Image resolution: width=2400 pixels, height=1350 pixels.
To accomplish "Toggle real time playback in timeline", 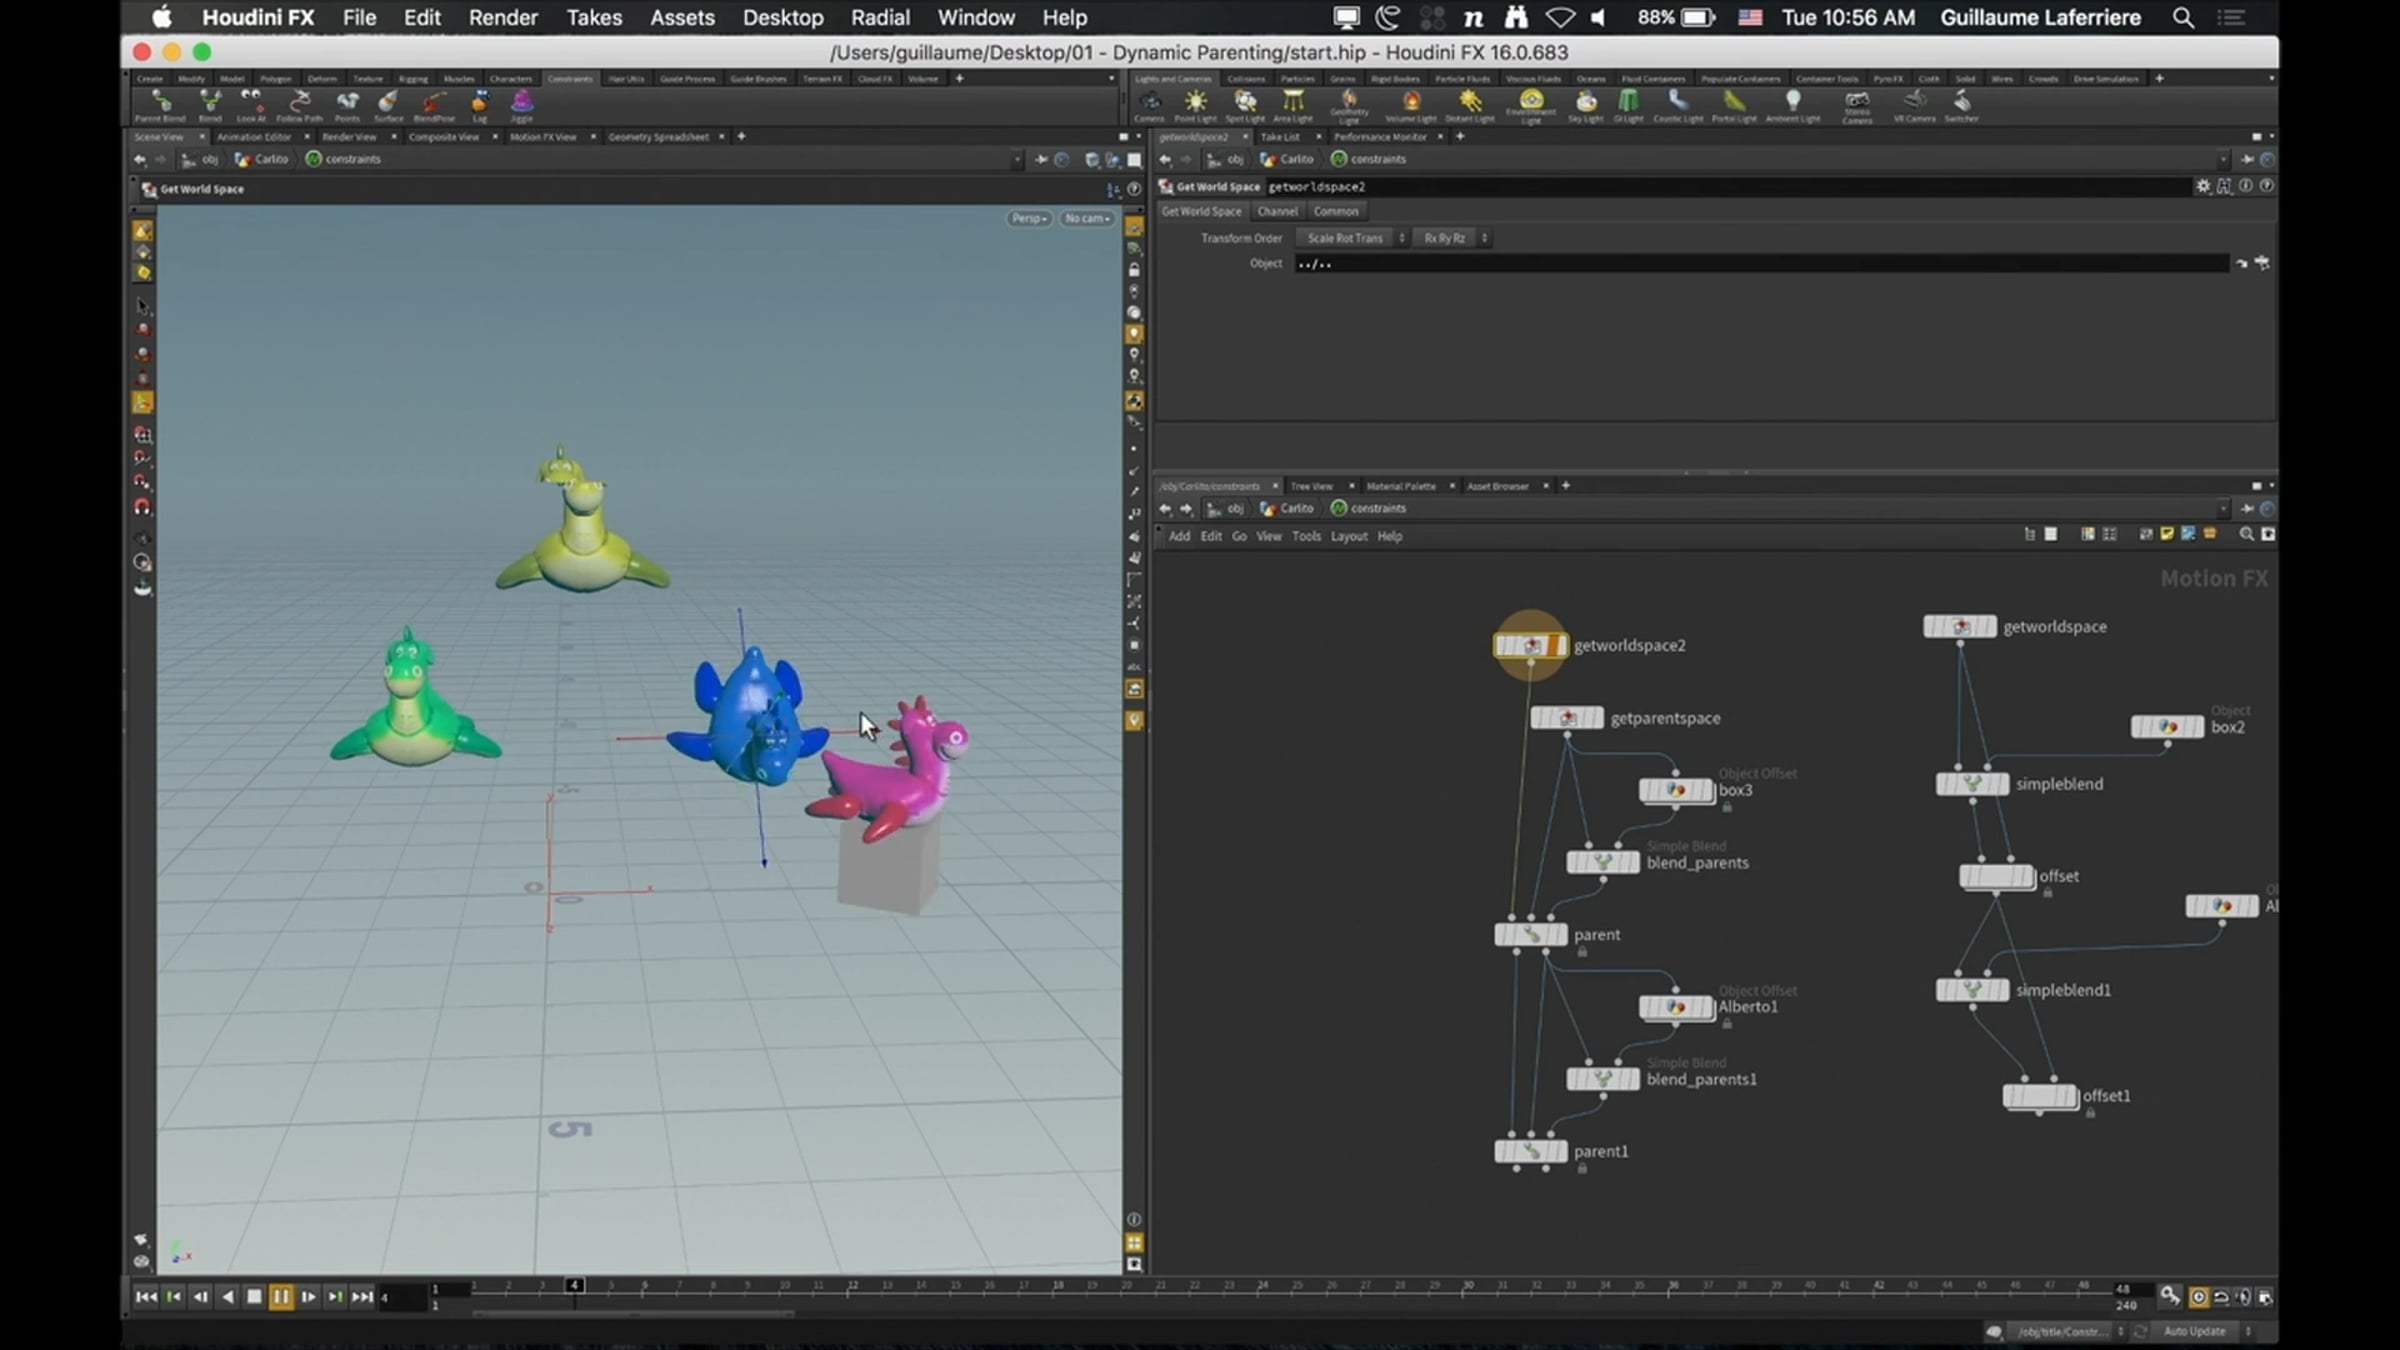I will coord(2198,1297).
